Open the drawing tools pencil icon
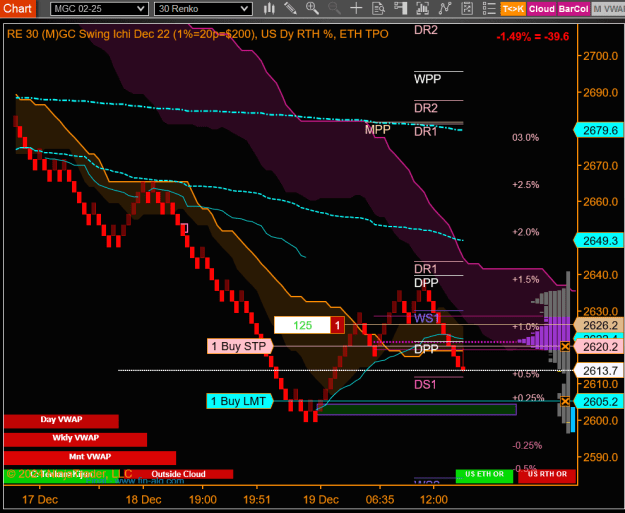The width and height of the screenshot is (625, 513). pos(290,8)
